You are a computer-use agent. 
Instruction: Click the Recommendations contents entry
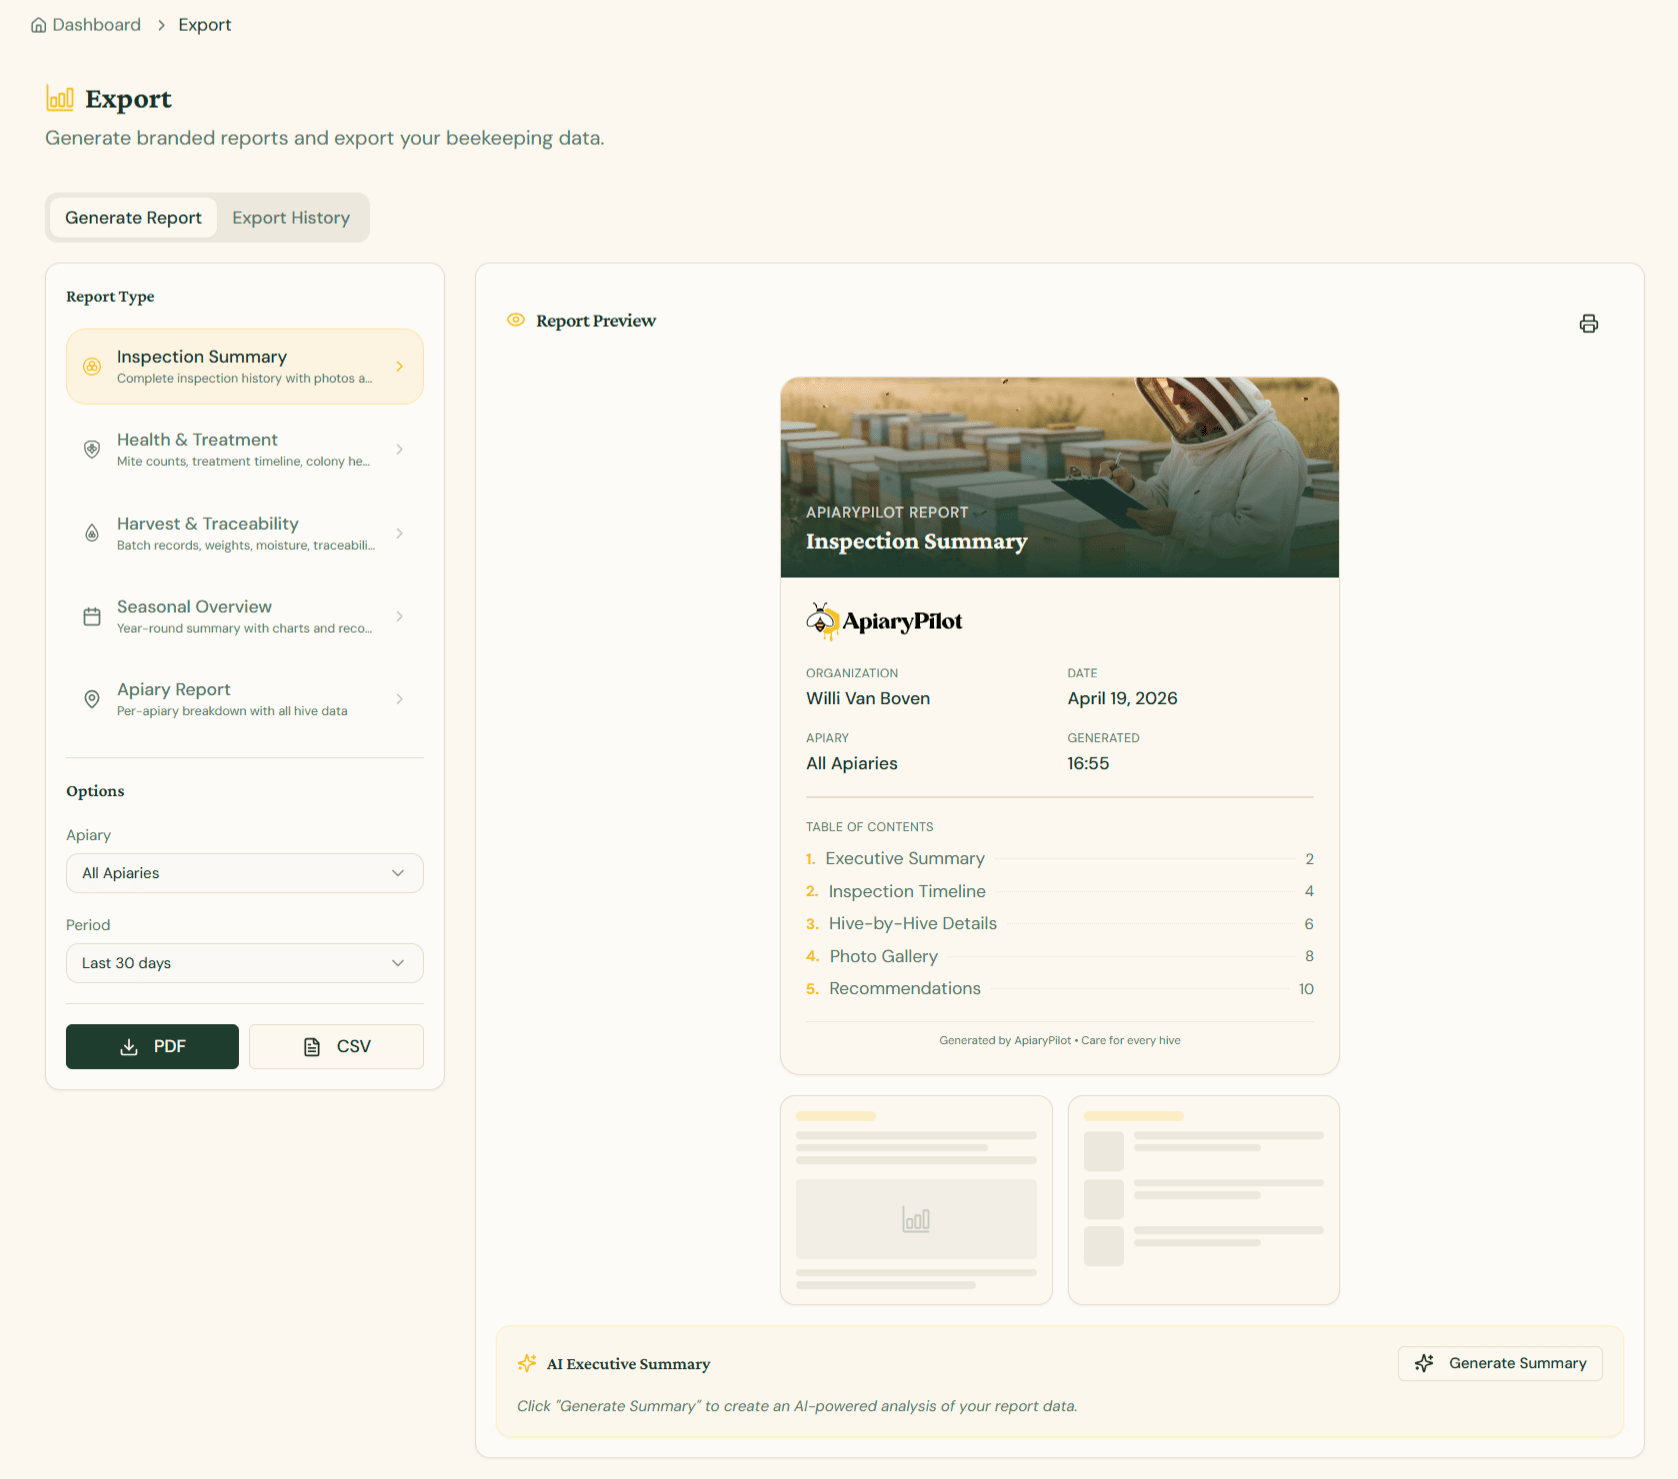tap(1059, 989)
